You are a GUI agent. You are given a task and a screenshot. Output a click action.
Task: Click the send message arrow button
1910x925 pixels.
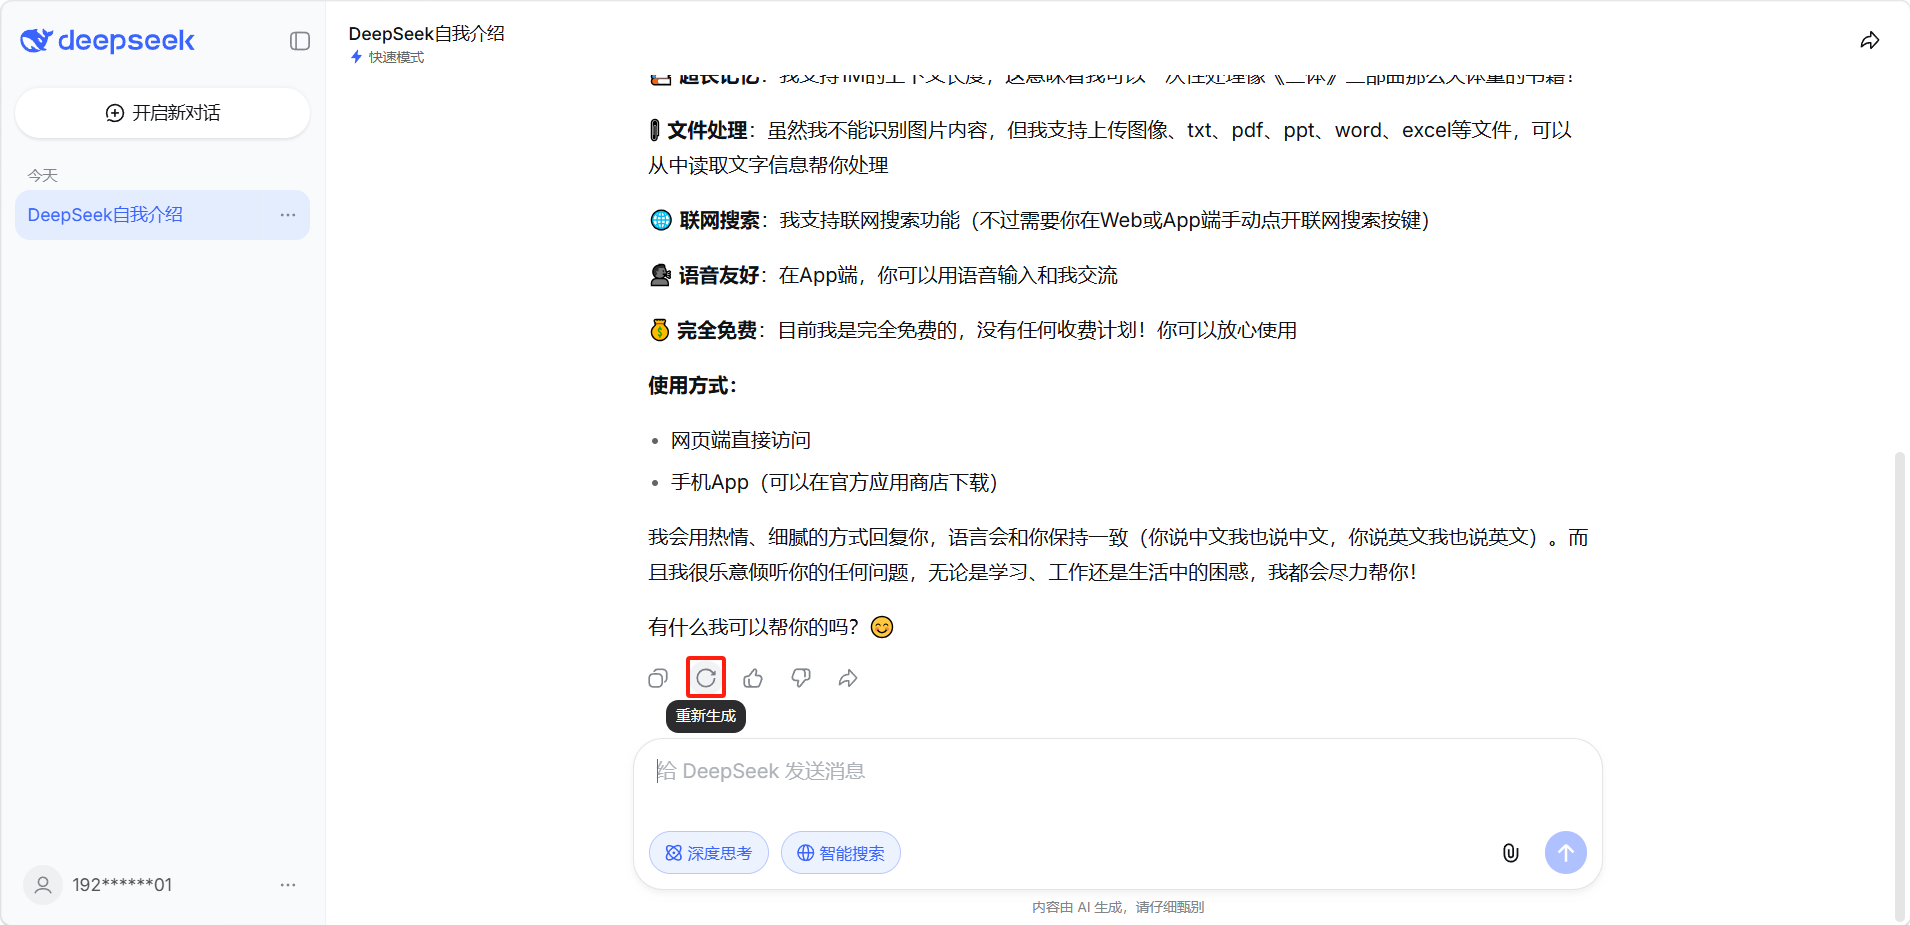click(x=1565, y=853)
